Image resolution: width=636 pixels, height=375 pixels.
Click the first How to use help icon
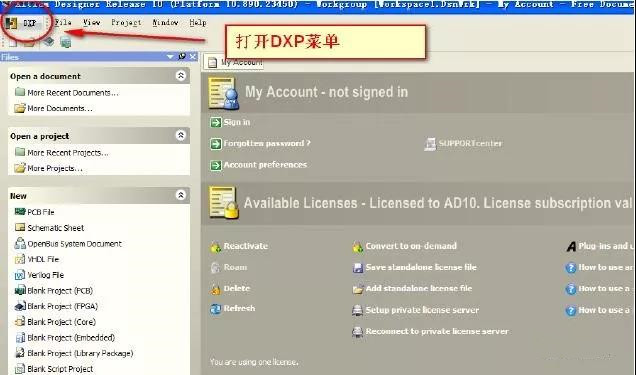[571, 268]
